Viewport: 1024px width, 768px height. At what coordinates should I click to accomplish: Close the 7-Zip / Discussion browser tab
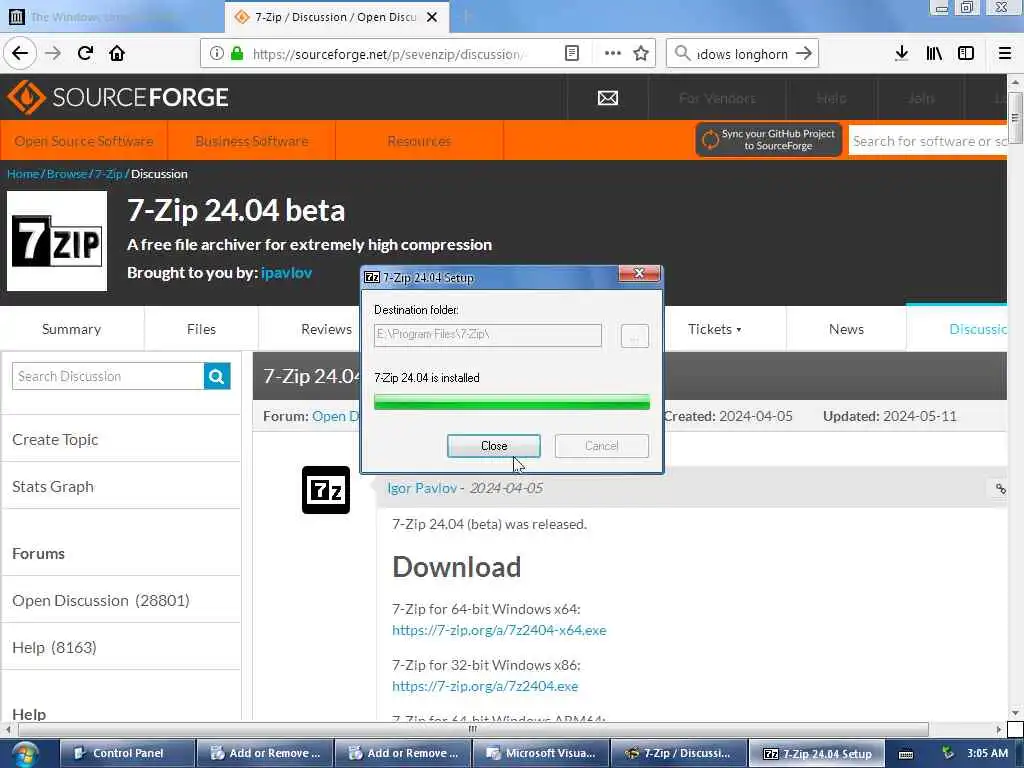432,17
